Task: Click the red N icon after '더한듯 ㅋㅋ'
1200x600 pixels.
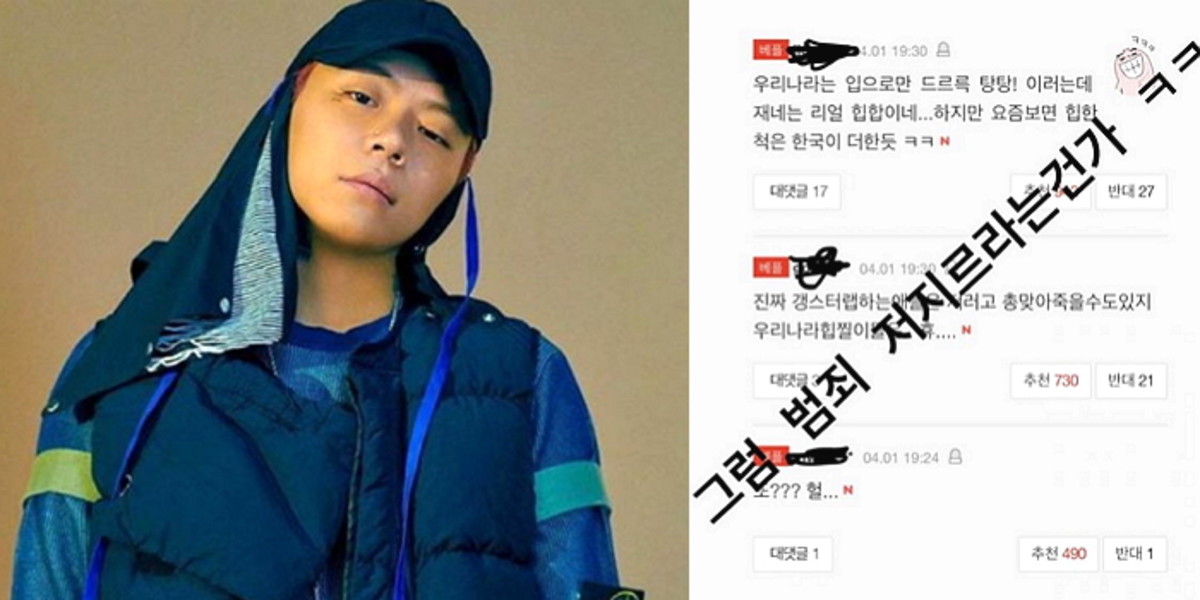Action: (x=944, y=142)
